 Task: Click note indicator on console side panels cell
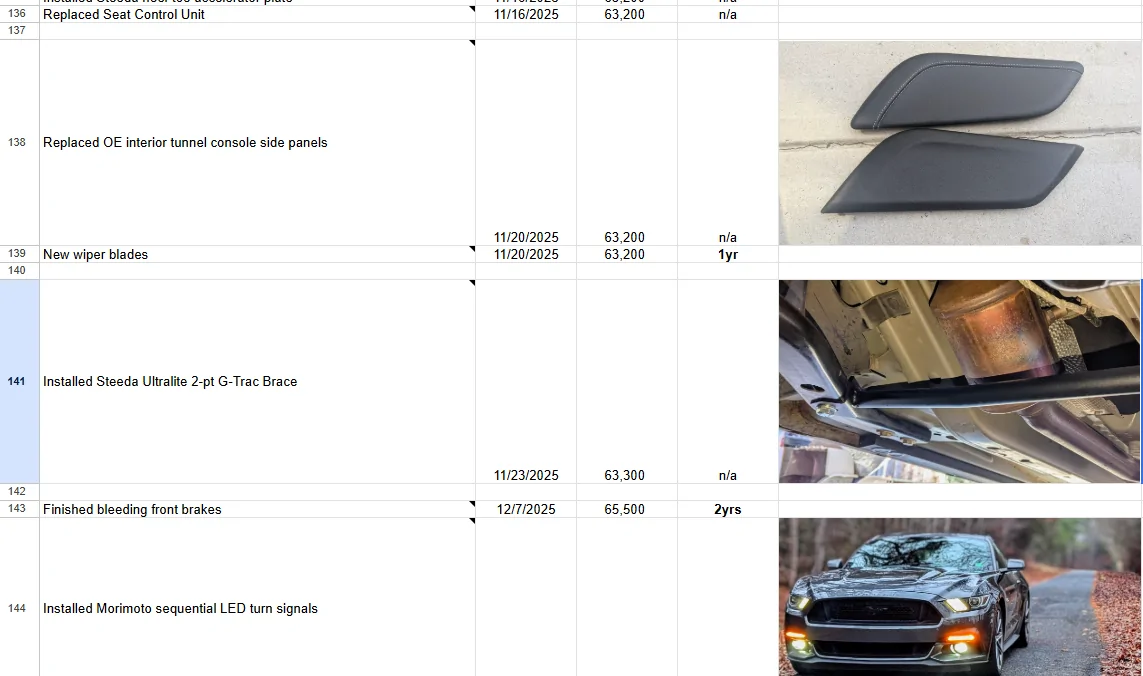pyautogui.click(x=472, y=43)
